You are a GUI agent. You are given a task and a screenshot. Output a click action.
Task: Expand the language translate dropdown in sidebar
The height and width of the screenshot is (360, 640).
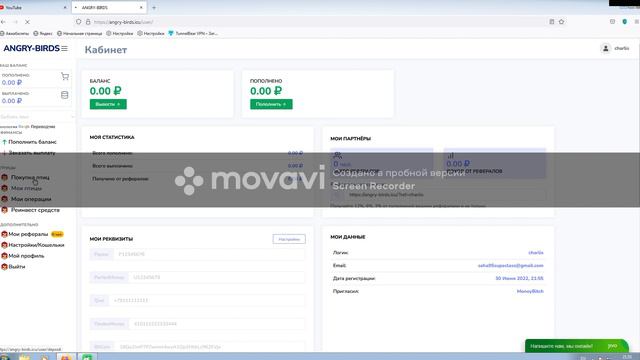coord(37,117)
